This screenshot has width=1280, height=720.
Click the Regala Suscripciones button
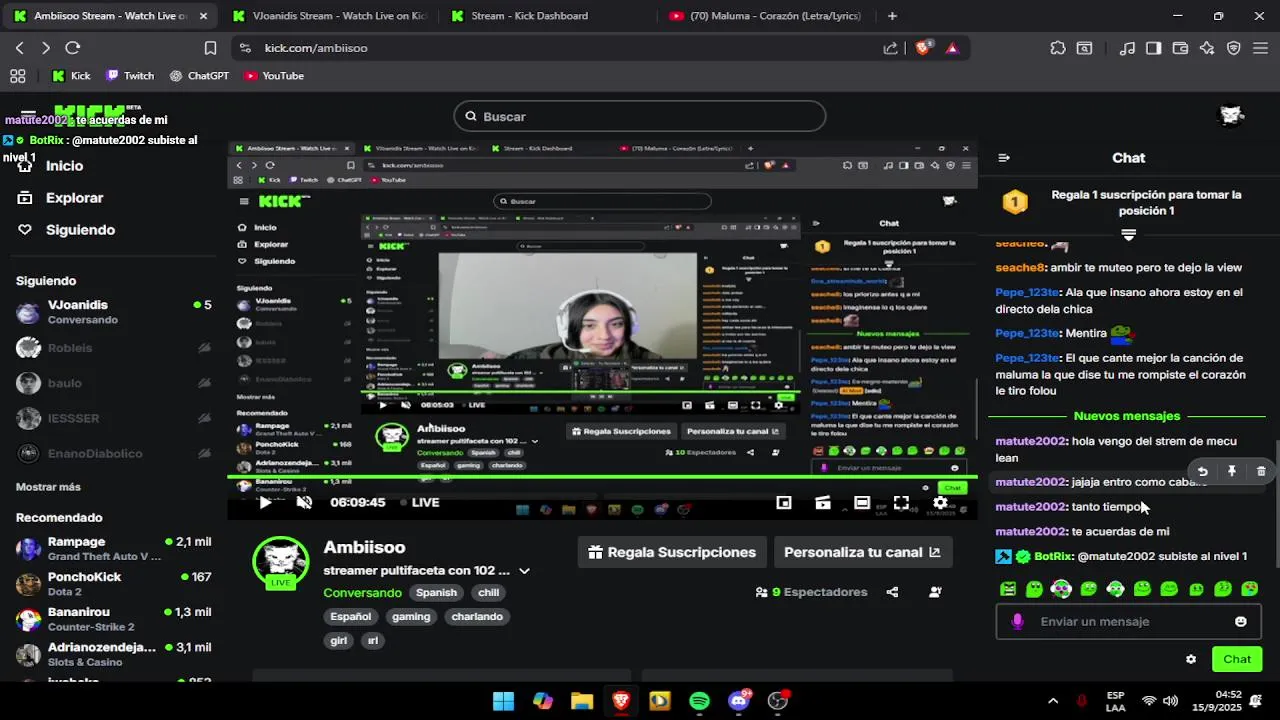coord(672,552)
